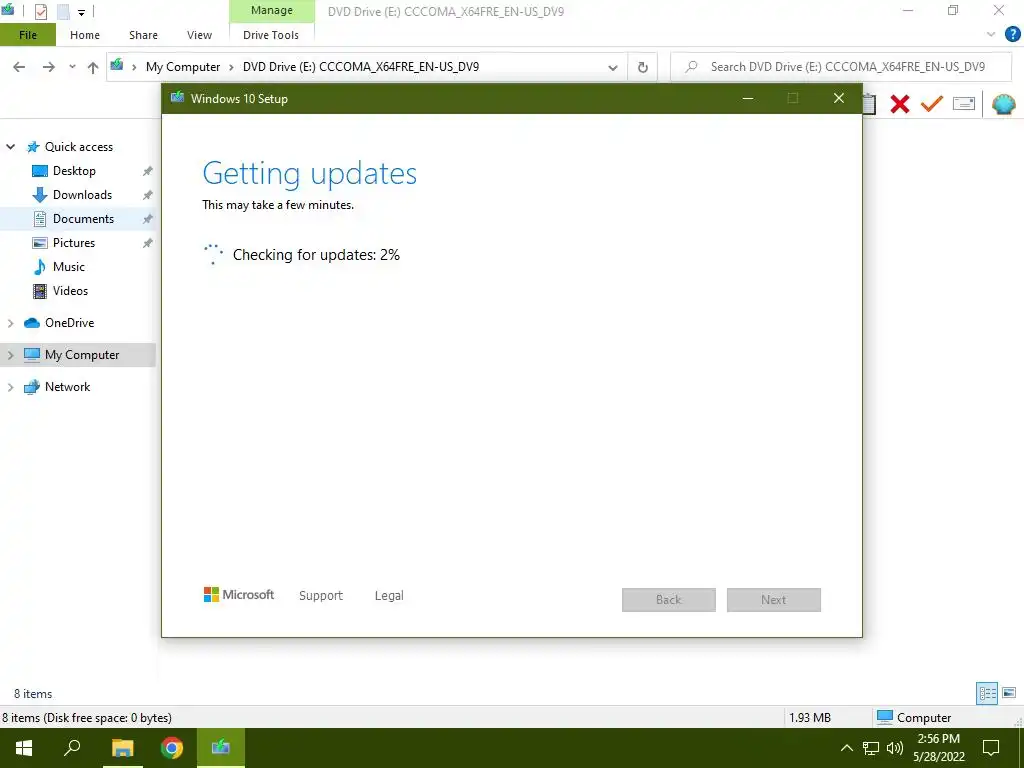
Task: Open the Windows Start menu
Action: [x=24, y=748]
